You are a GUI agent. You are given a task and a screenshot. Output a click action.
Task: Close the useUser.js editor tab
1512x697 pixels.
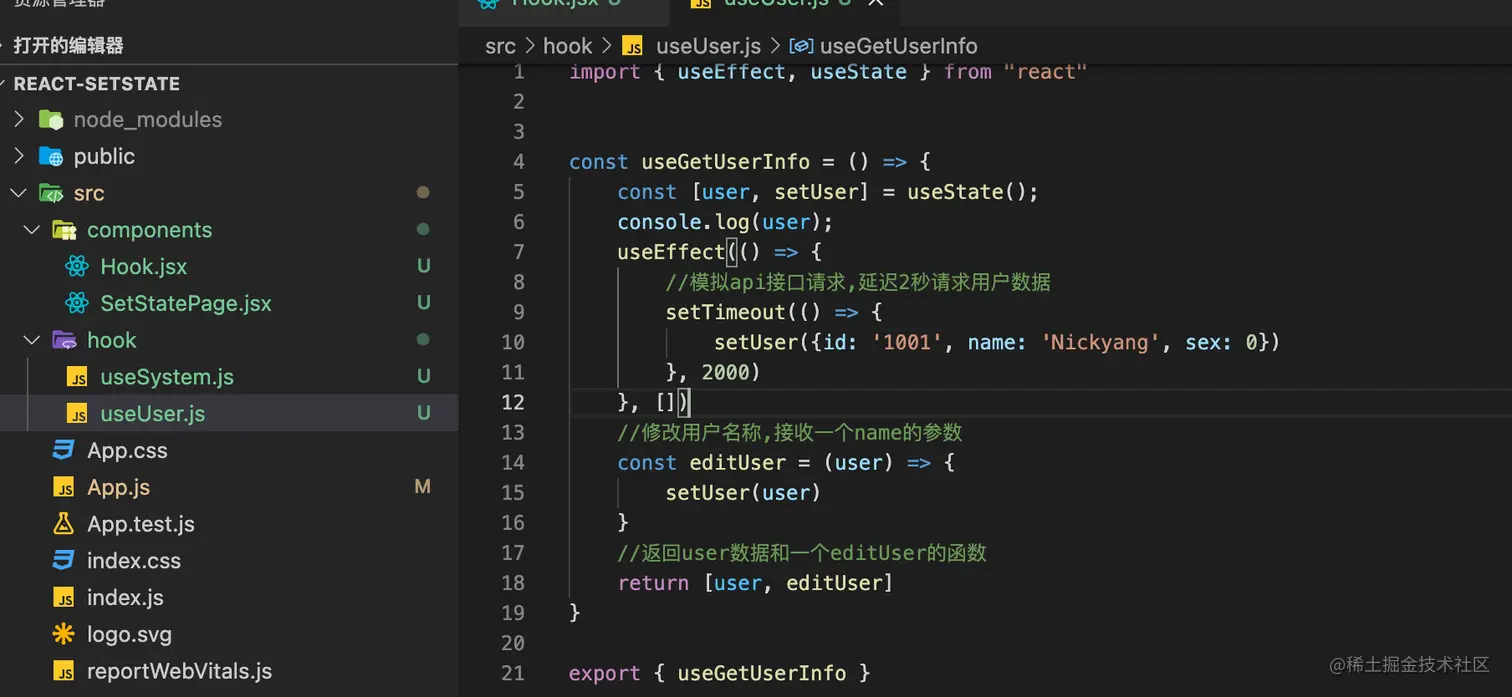[876, 3]
